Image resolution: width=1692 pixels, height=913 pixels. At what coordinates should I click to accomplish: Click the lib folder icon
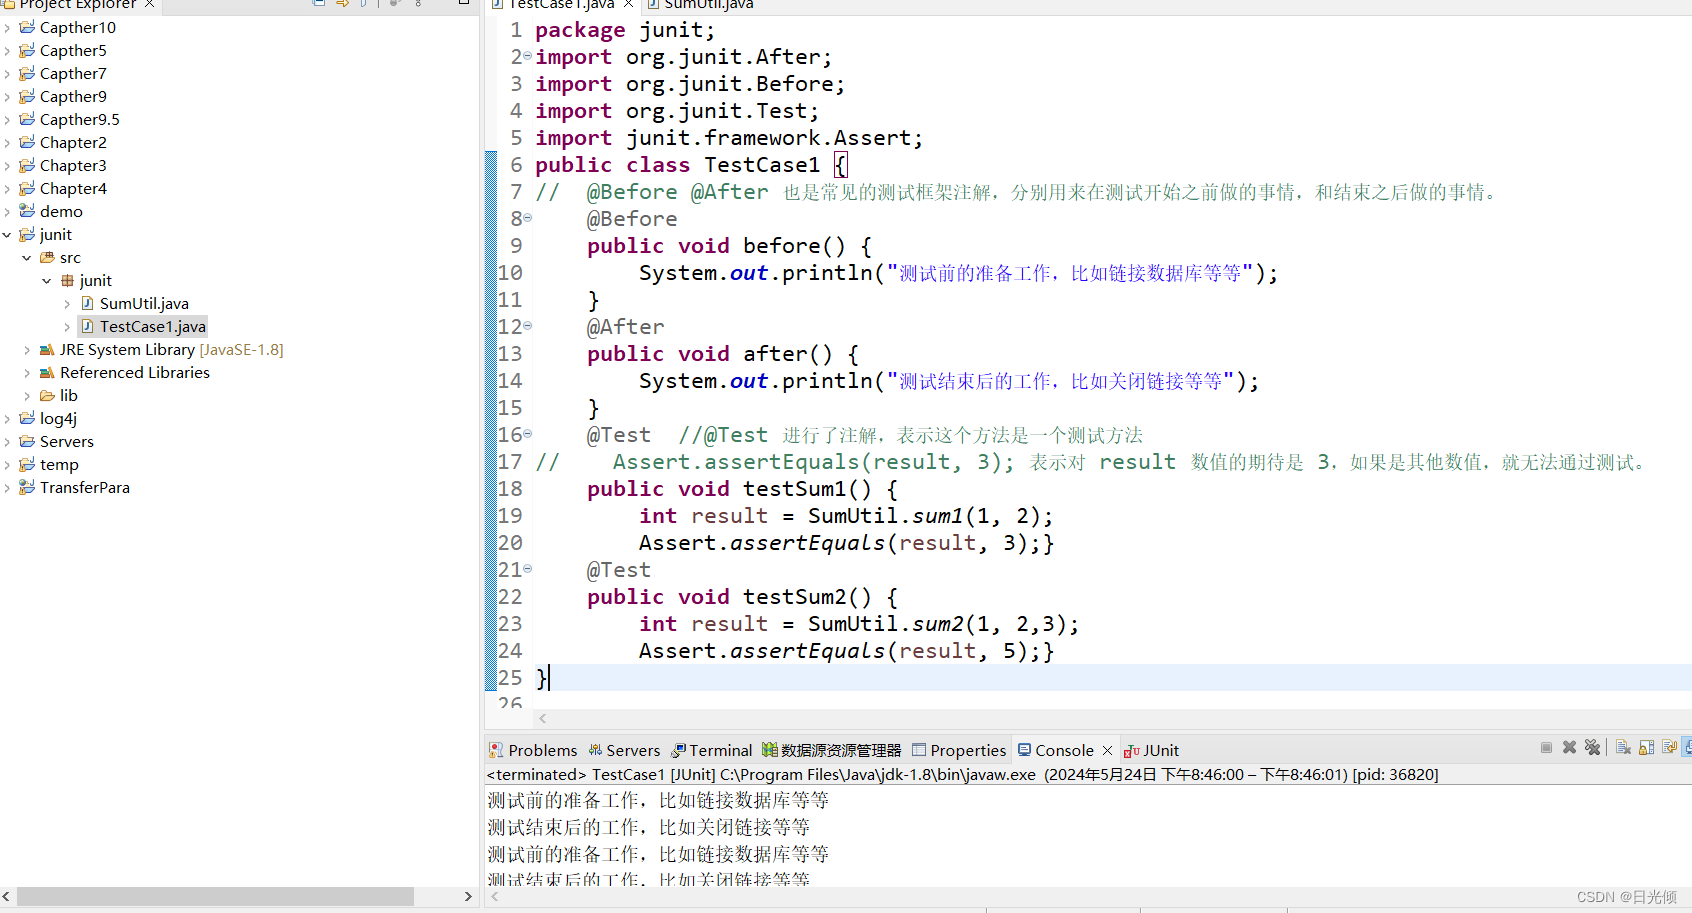point(47,396)
